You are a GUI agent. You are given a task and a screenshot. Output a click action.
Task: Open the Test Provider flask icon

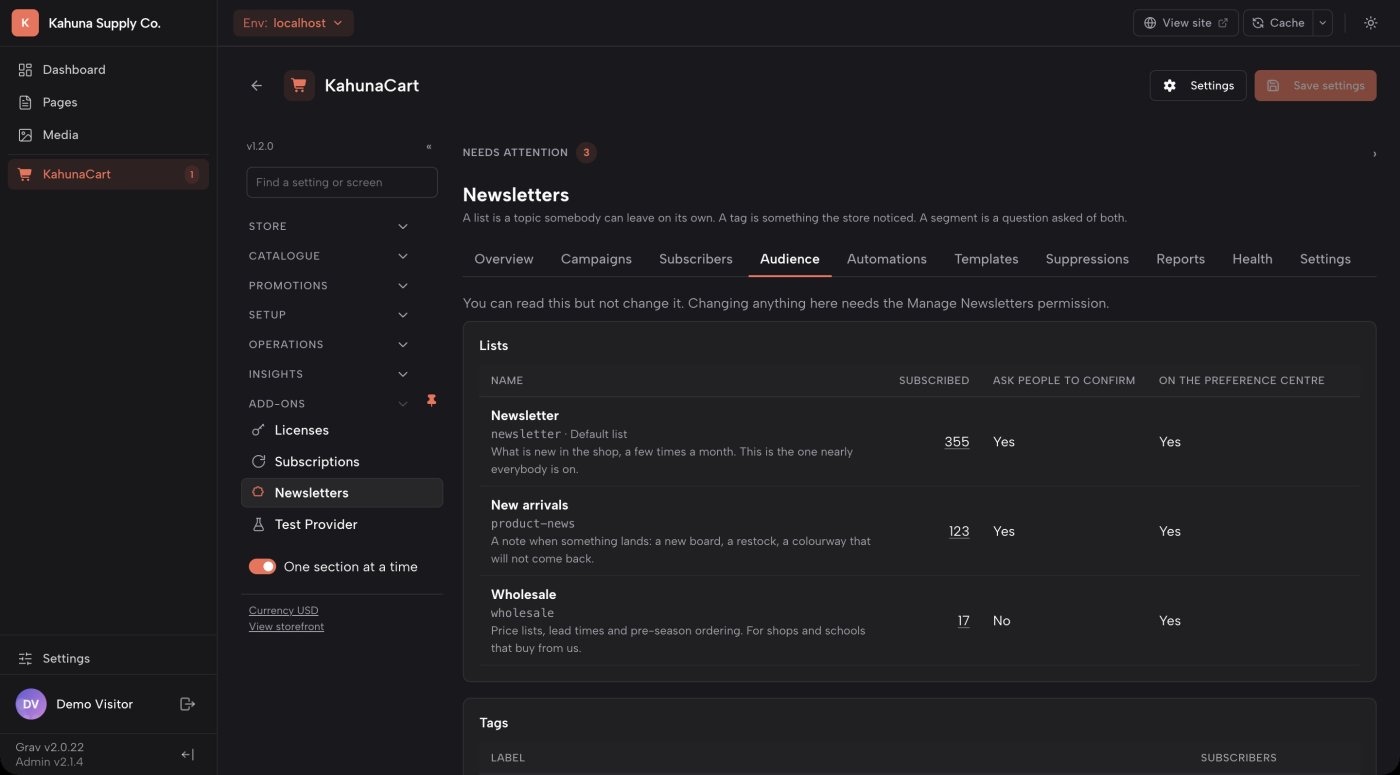point(258,524)
